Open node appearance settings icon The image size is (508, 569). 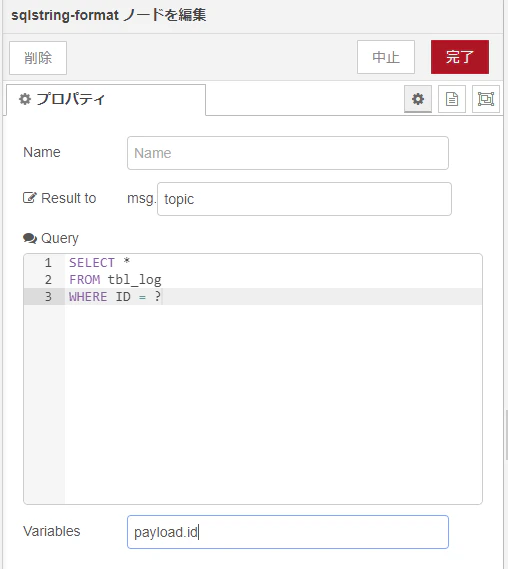click(x=486, y=99)
